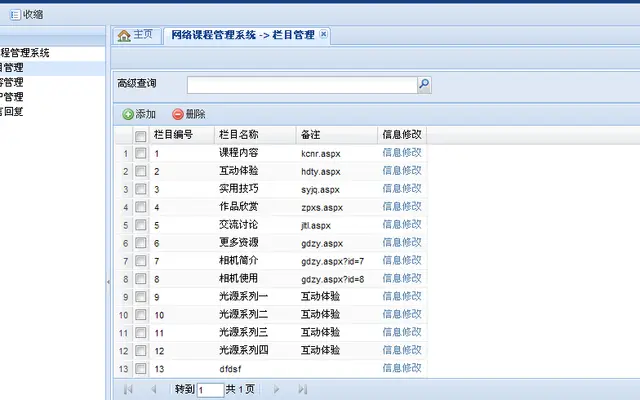Click zpxs.aspx remark cell
The height and width of the screenshot is (400, 640).
tap(322, 208)
